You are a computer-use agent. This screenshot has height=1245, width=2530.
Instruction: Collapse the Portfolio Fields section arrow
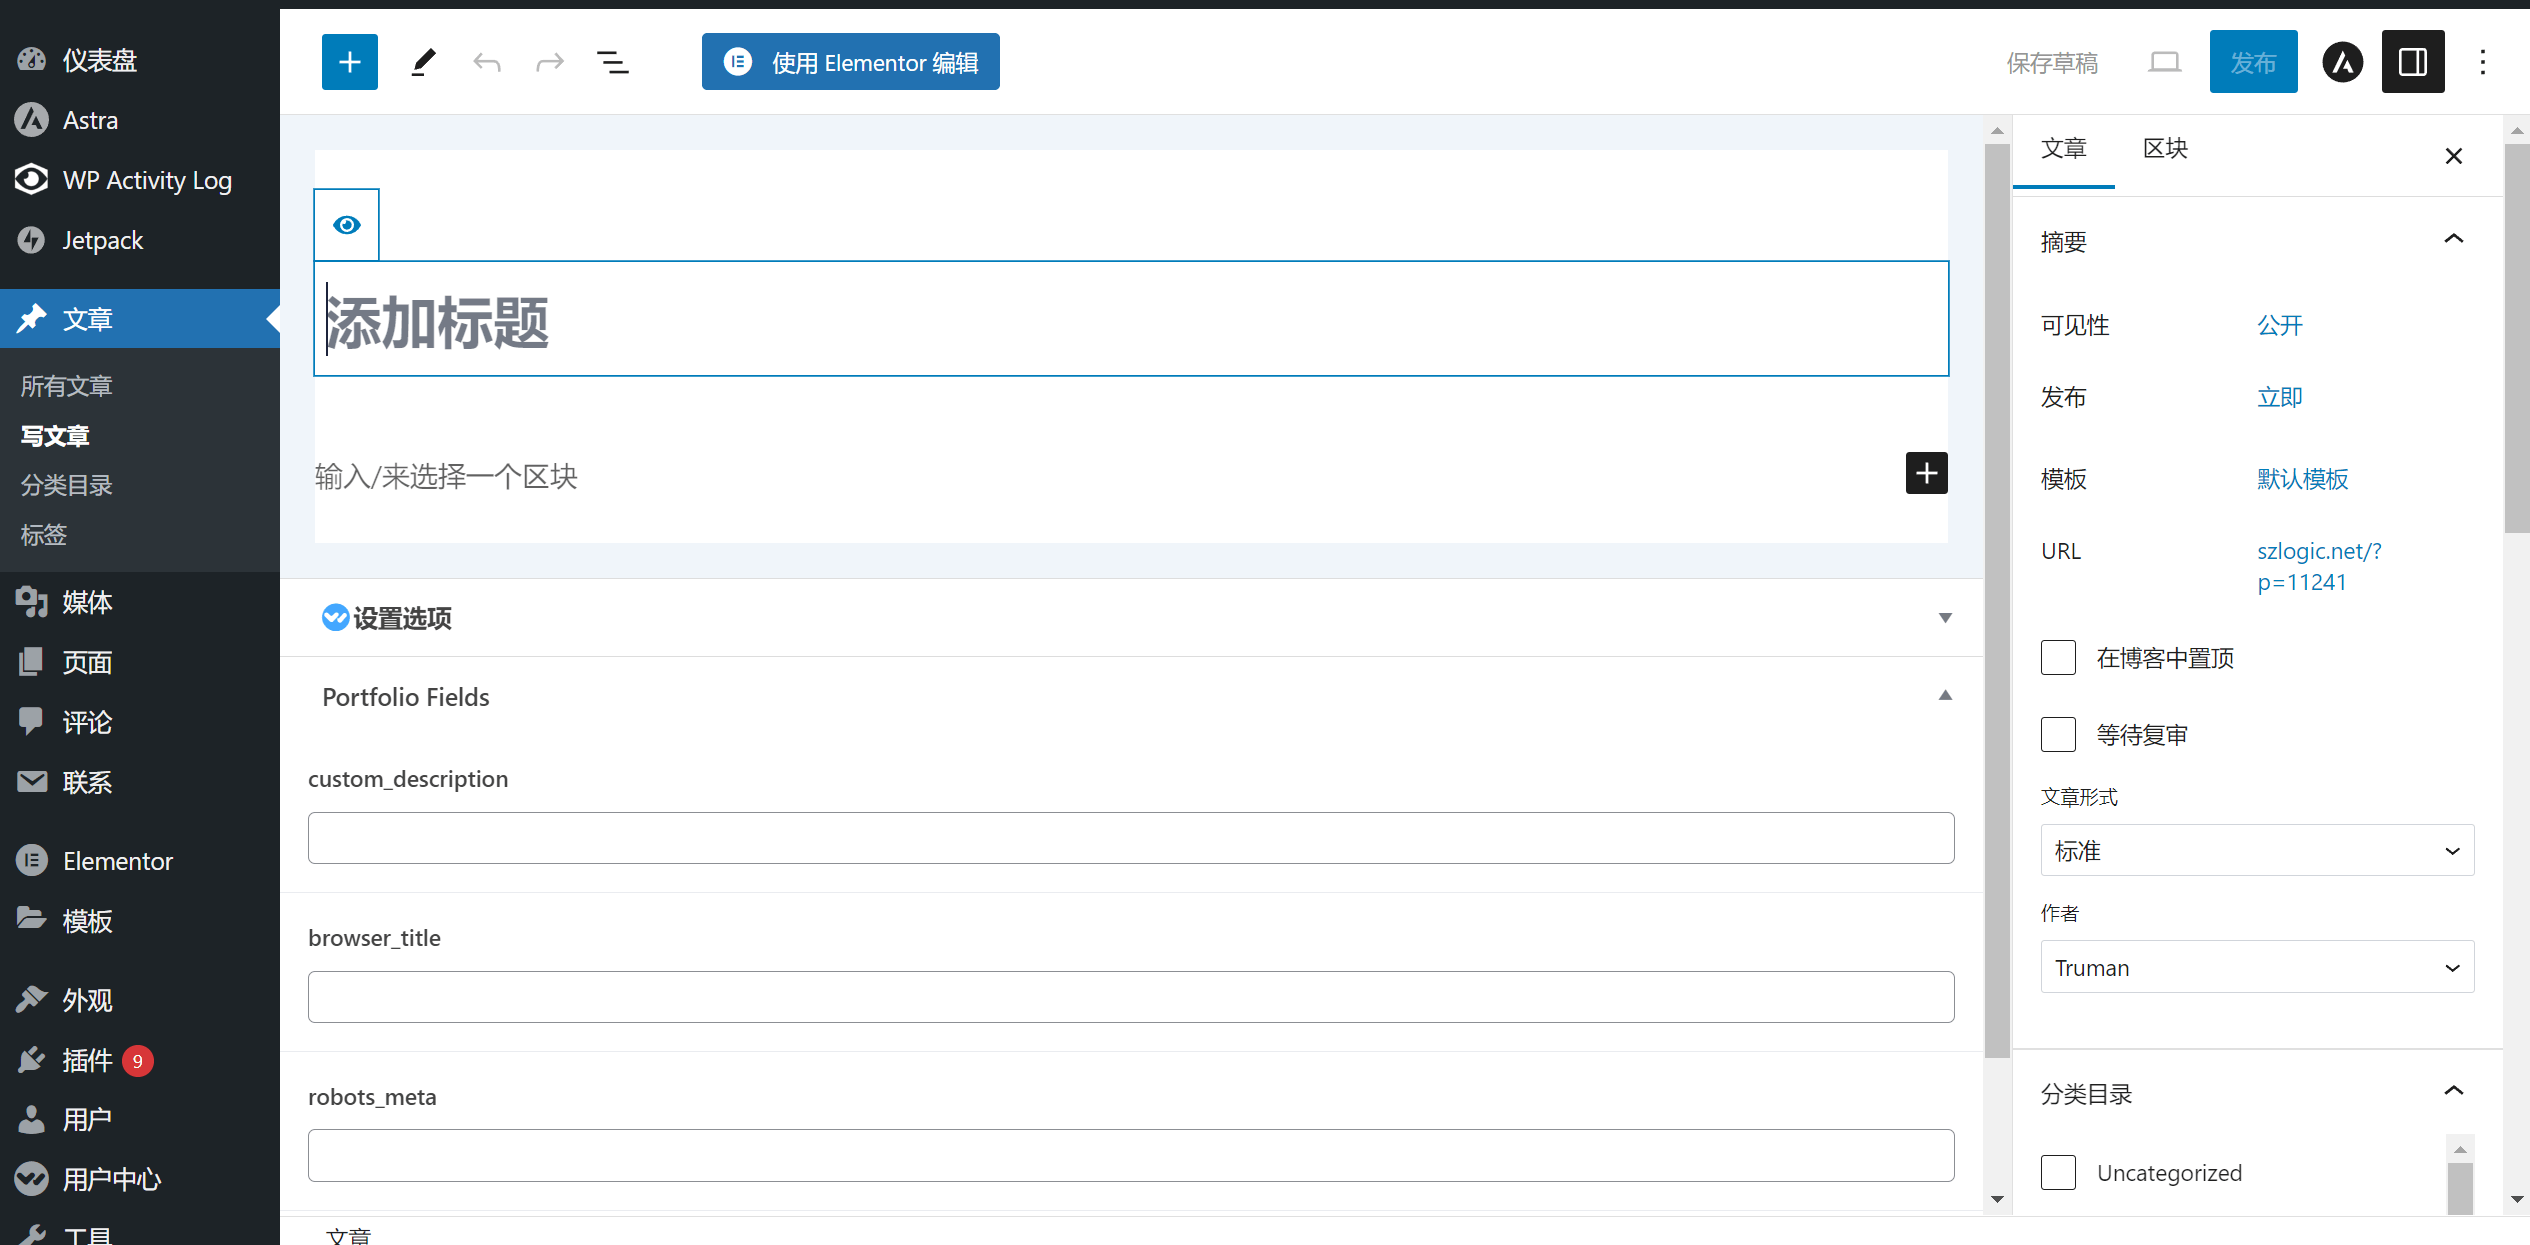[1945, 696]
